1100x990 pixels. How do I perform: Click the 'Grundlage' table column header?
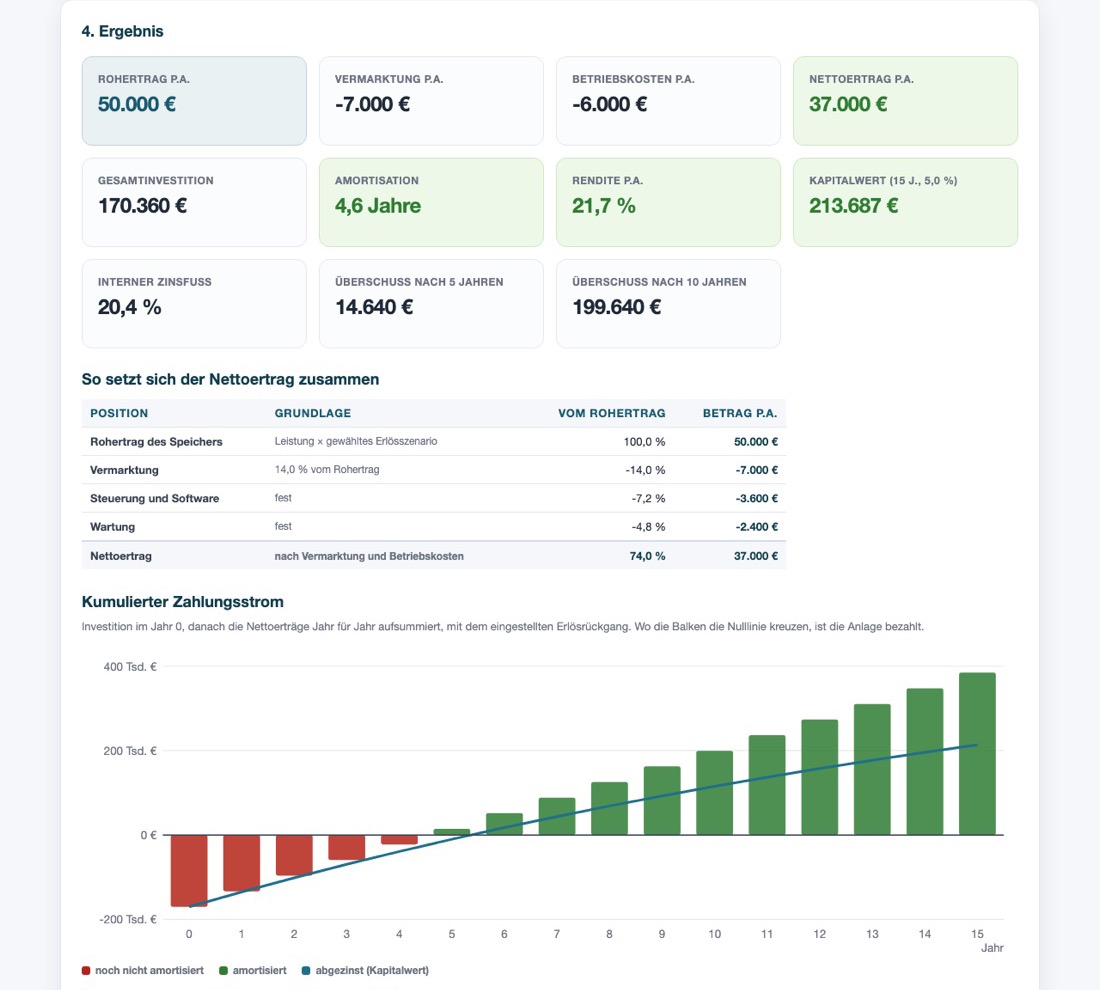pos(313,413)
